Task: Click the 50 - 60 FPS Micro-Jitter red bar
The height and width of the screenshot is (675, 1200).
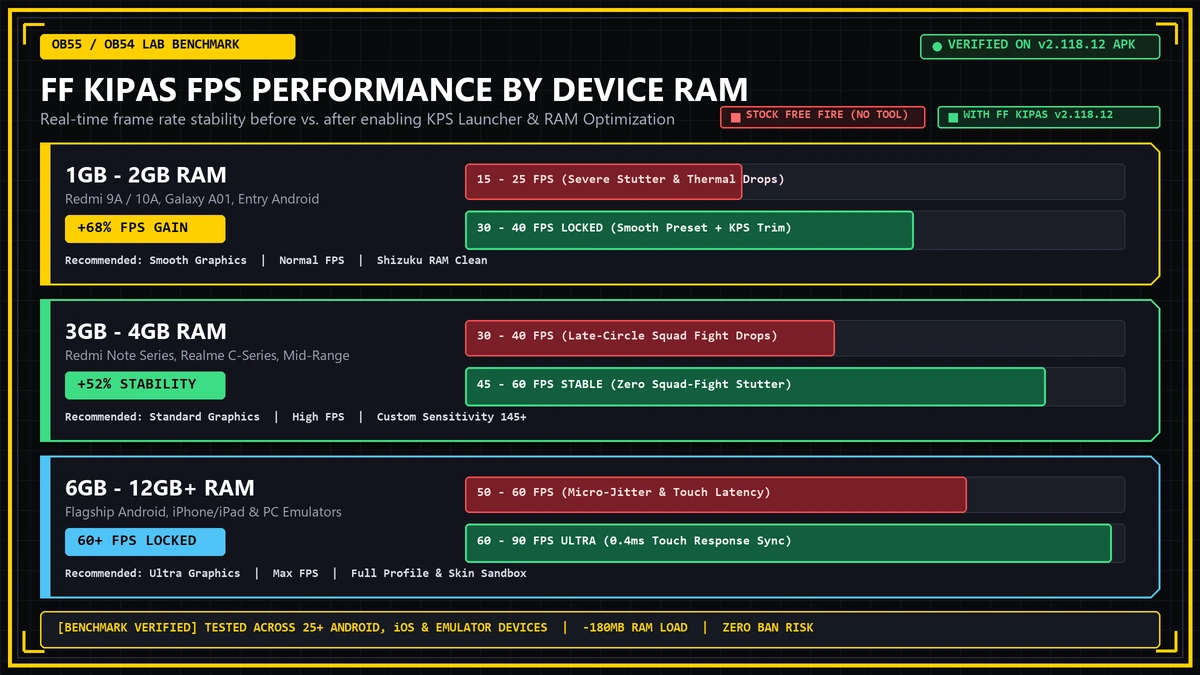Action: click(x=716, y=494)
